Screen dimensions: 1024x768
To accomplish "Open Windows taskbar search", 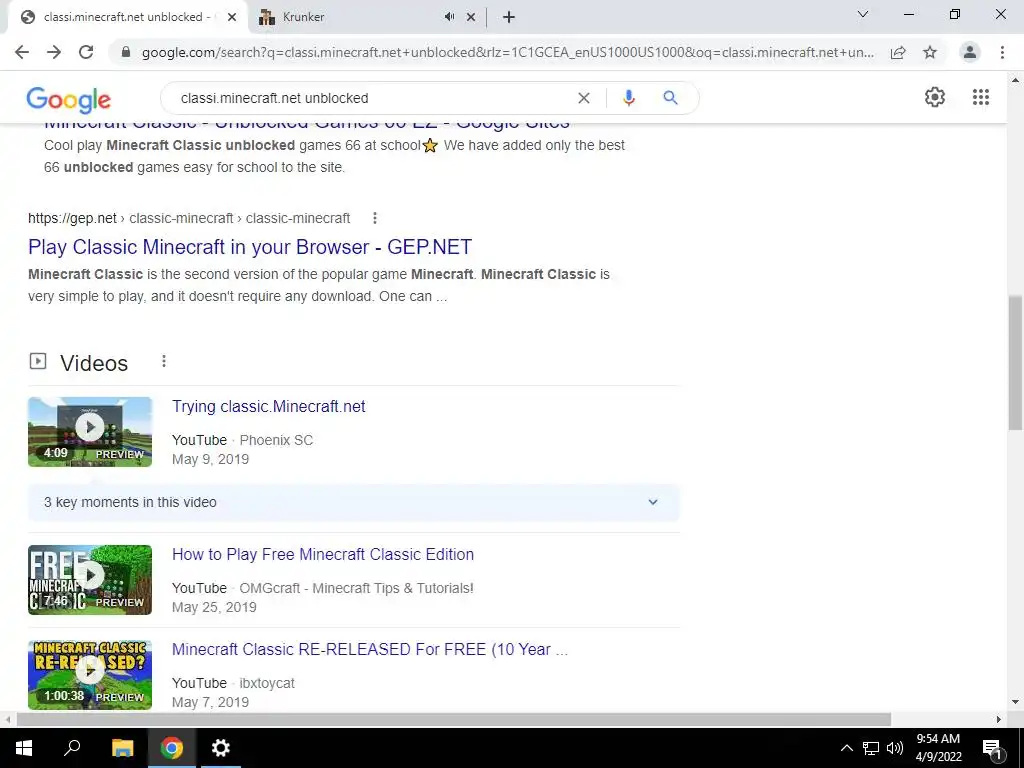I will (72, 748).
